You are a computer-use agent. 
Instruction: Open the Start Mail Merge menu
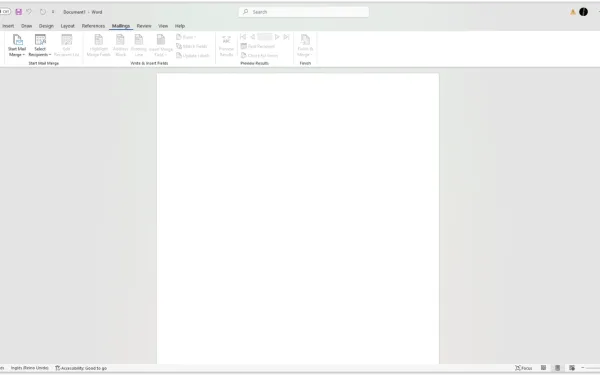(x=17, y=46)
